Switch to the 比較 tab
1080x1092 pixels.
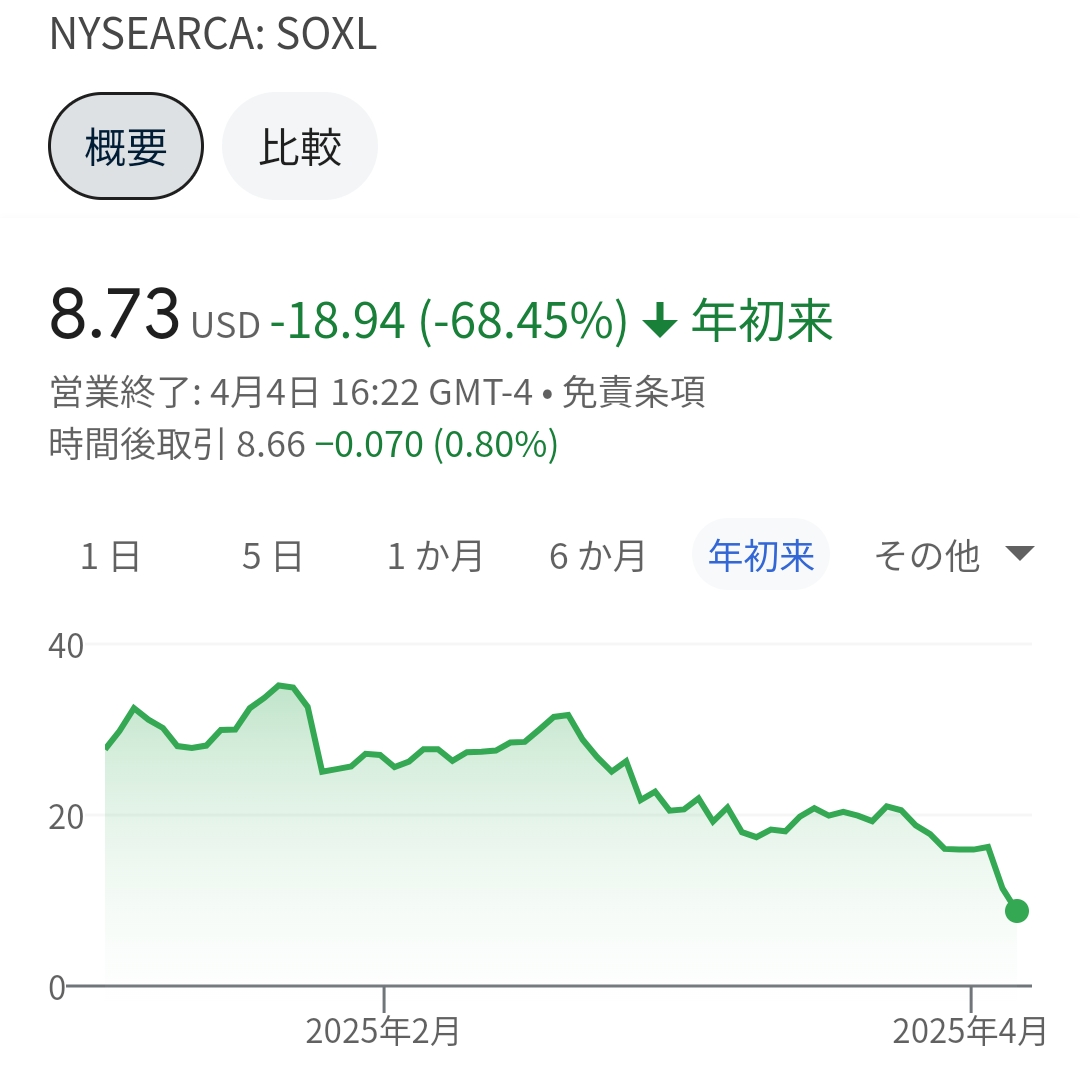point(300,147)
